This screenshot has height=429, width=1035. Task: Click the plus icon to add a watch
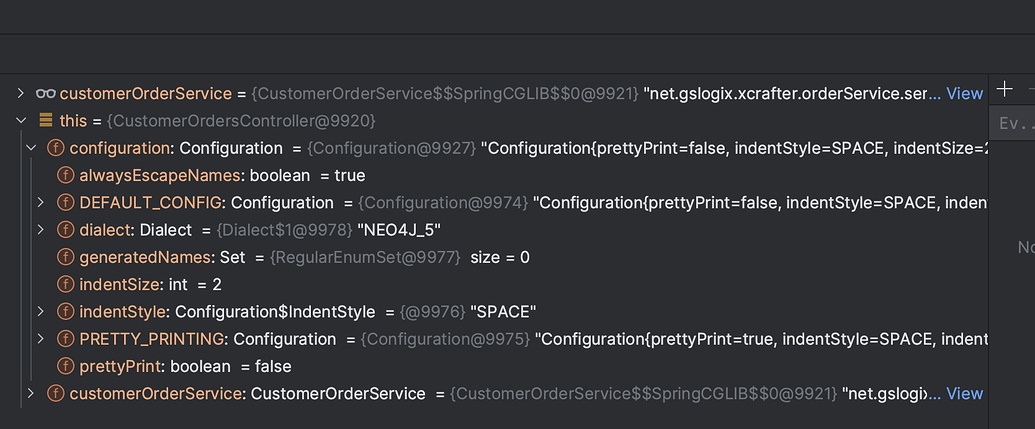(x=1005, y=89)
